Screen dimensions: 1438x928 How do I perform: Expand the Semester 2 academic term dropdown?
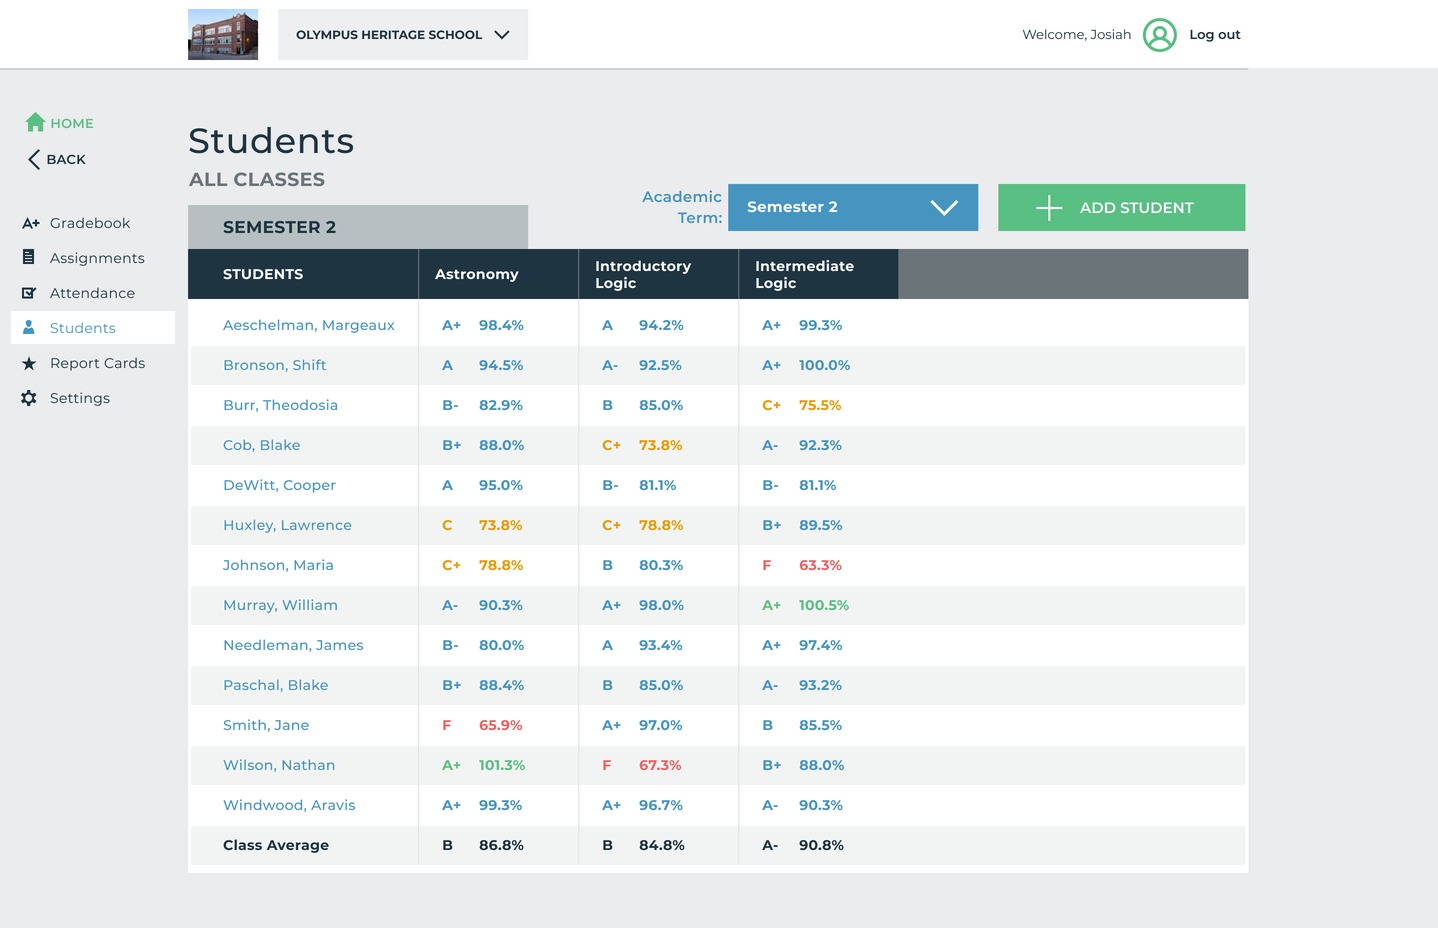coord(852,207)
